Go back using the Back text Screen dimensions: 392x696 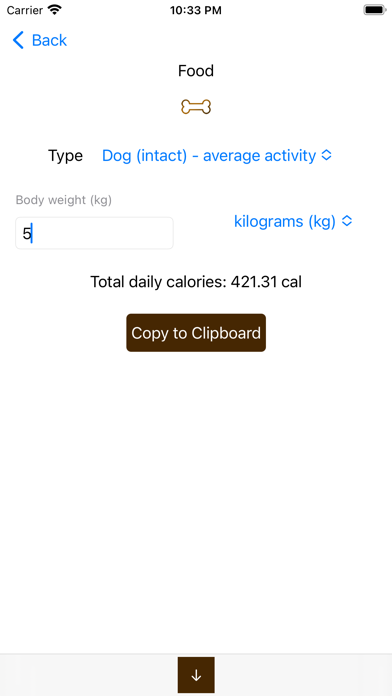point(49,40)
